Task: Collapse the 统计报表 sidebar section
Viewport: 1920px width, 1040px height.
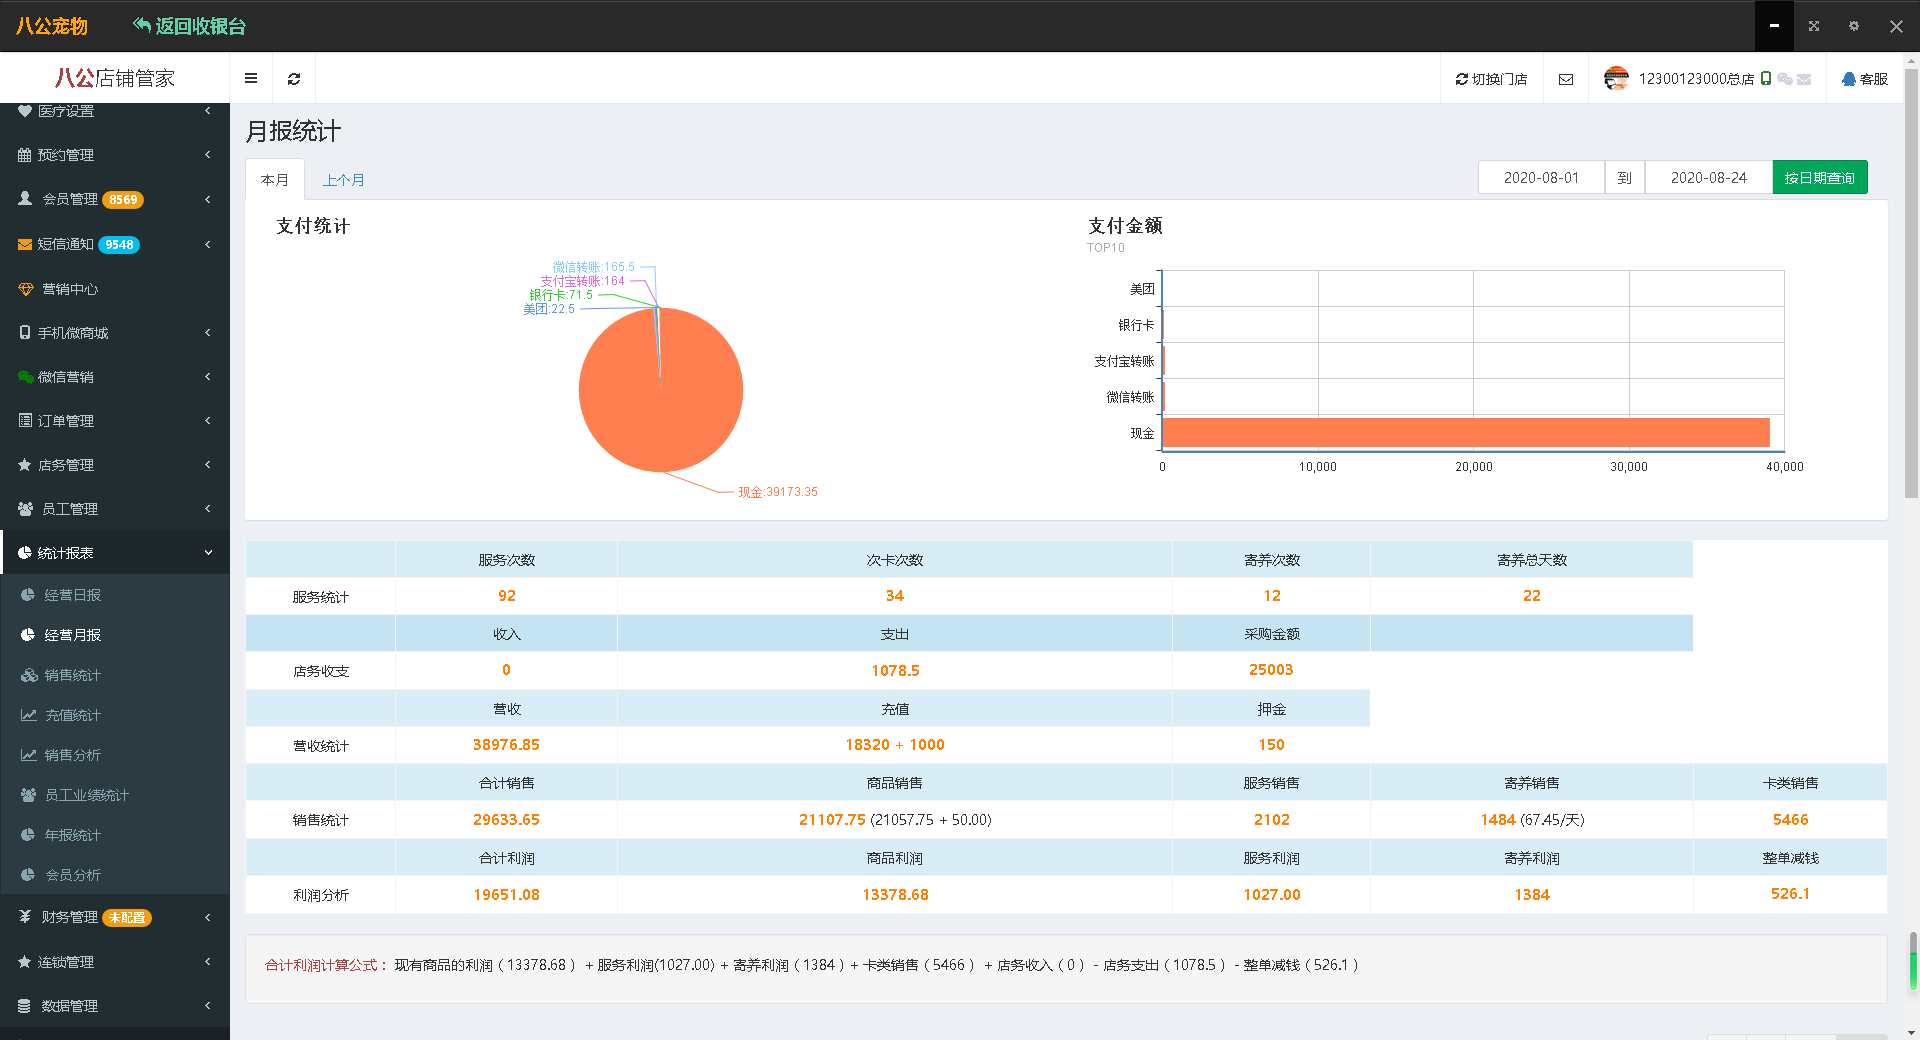Action: (115, 553)
